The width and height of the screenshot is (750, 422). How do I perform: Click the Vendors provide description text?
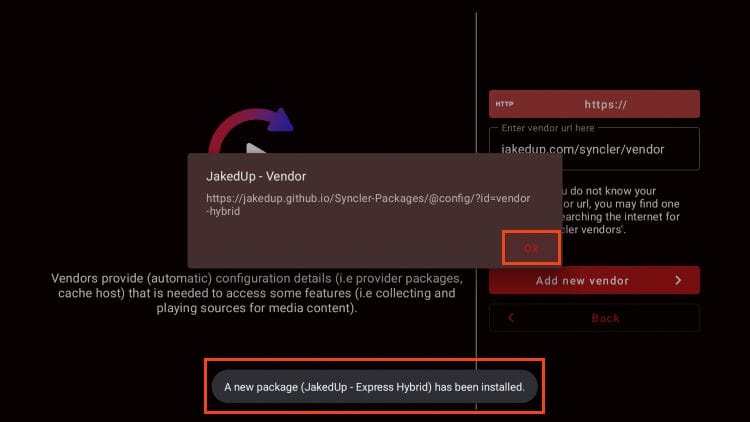(257, 293)
